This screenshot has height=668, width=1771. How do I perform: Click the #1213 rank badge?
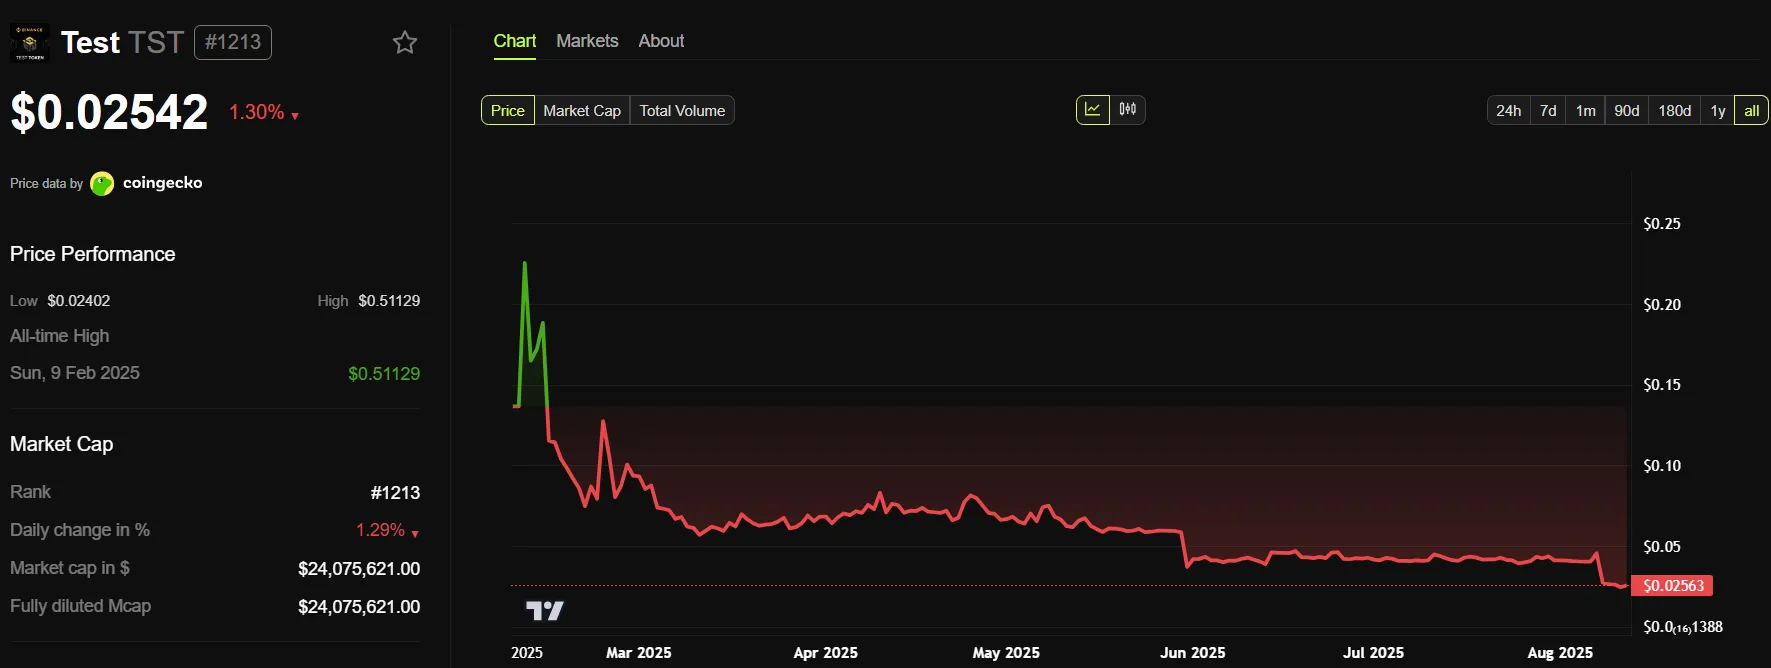[233, 42]
